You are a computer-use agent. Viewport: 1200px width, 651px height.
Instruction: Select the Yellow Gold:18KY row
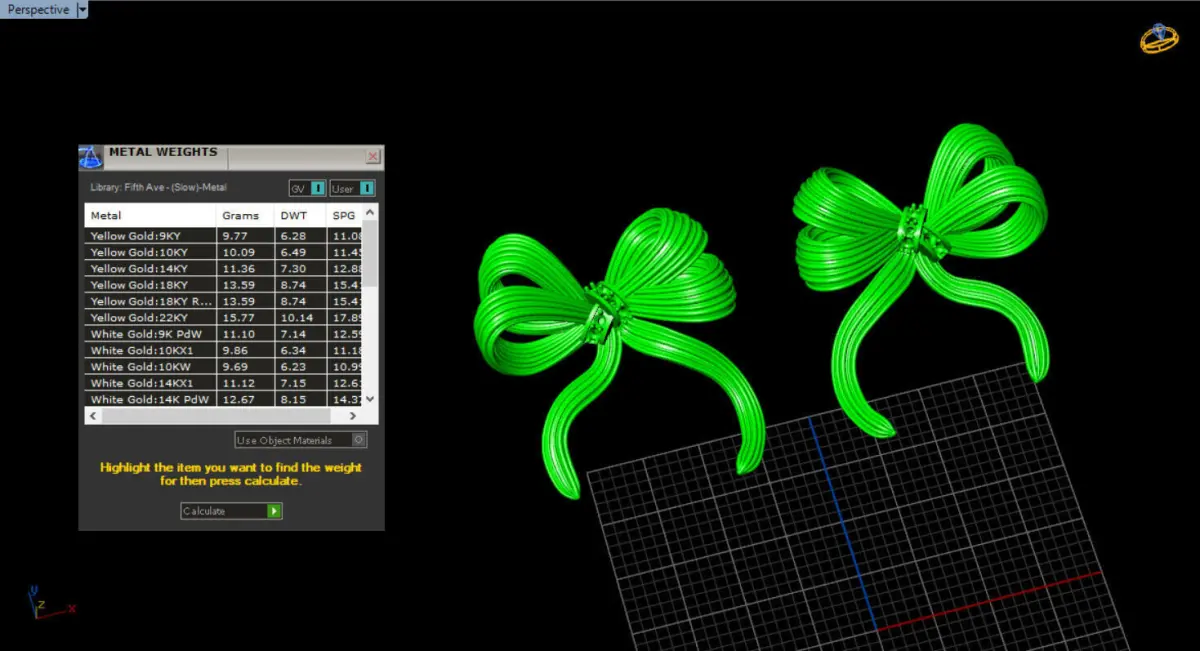223,285
